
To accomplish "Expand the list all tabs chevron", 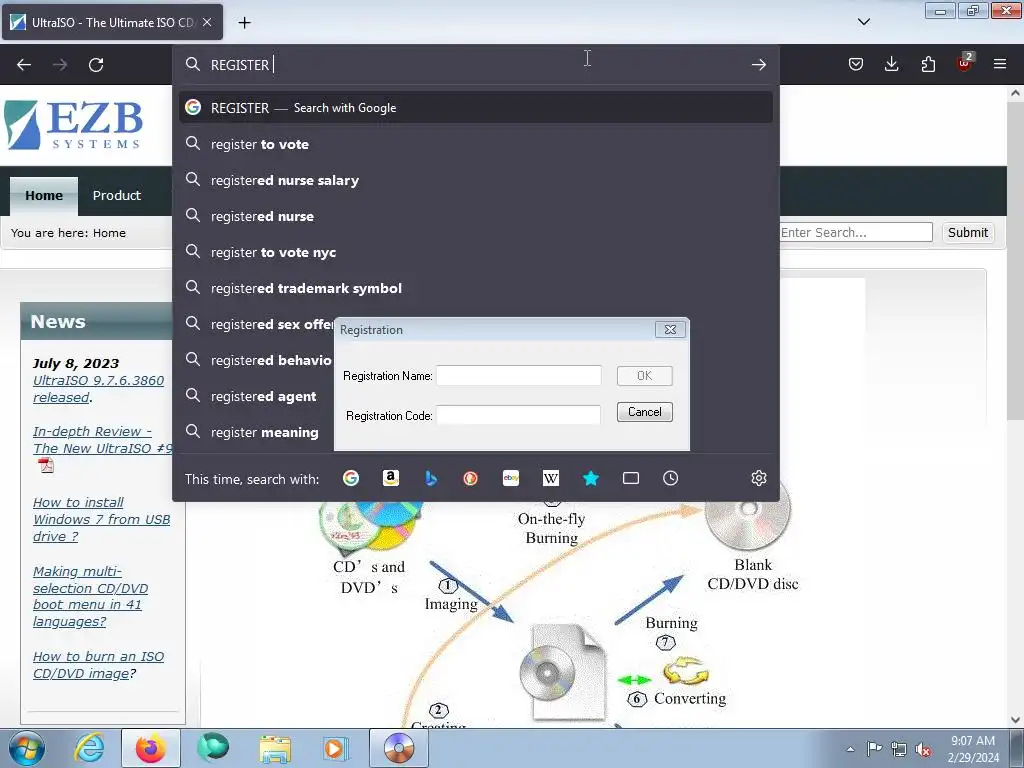I will 864,22.
